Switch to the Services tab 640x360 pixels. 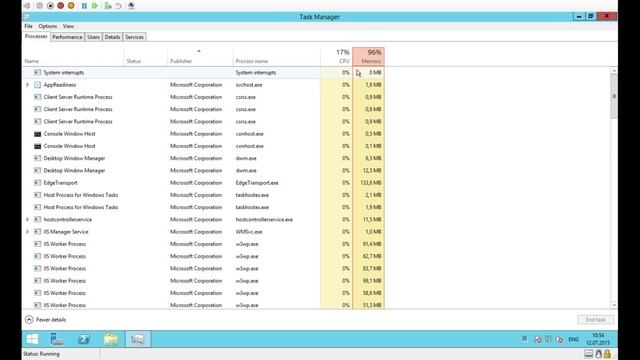pos(134,37)
